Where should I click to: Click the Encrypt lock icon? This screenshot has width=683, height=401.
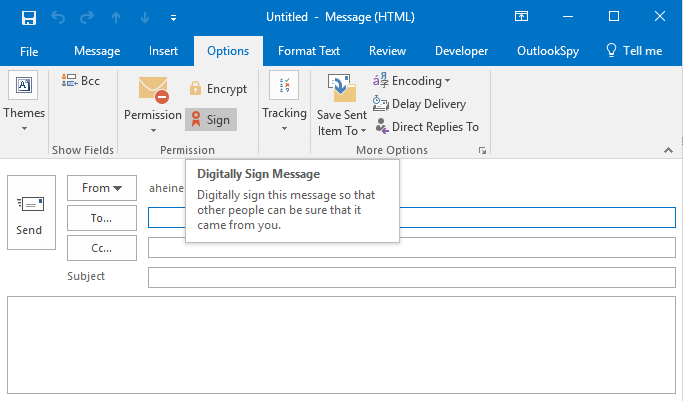pos(196,89)
